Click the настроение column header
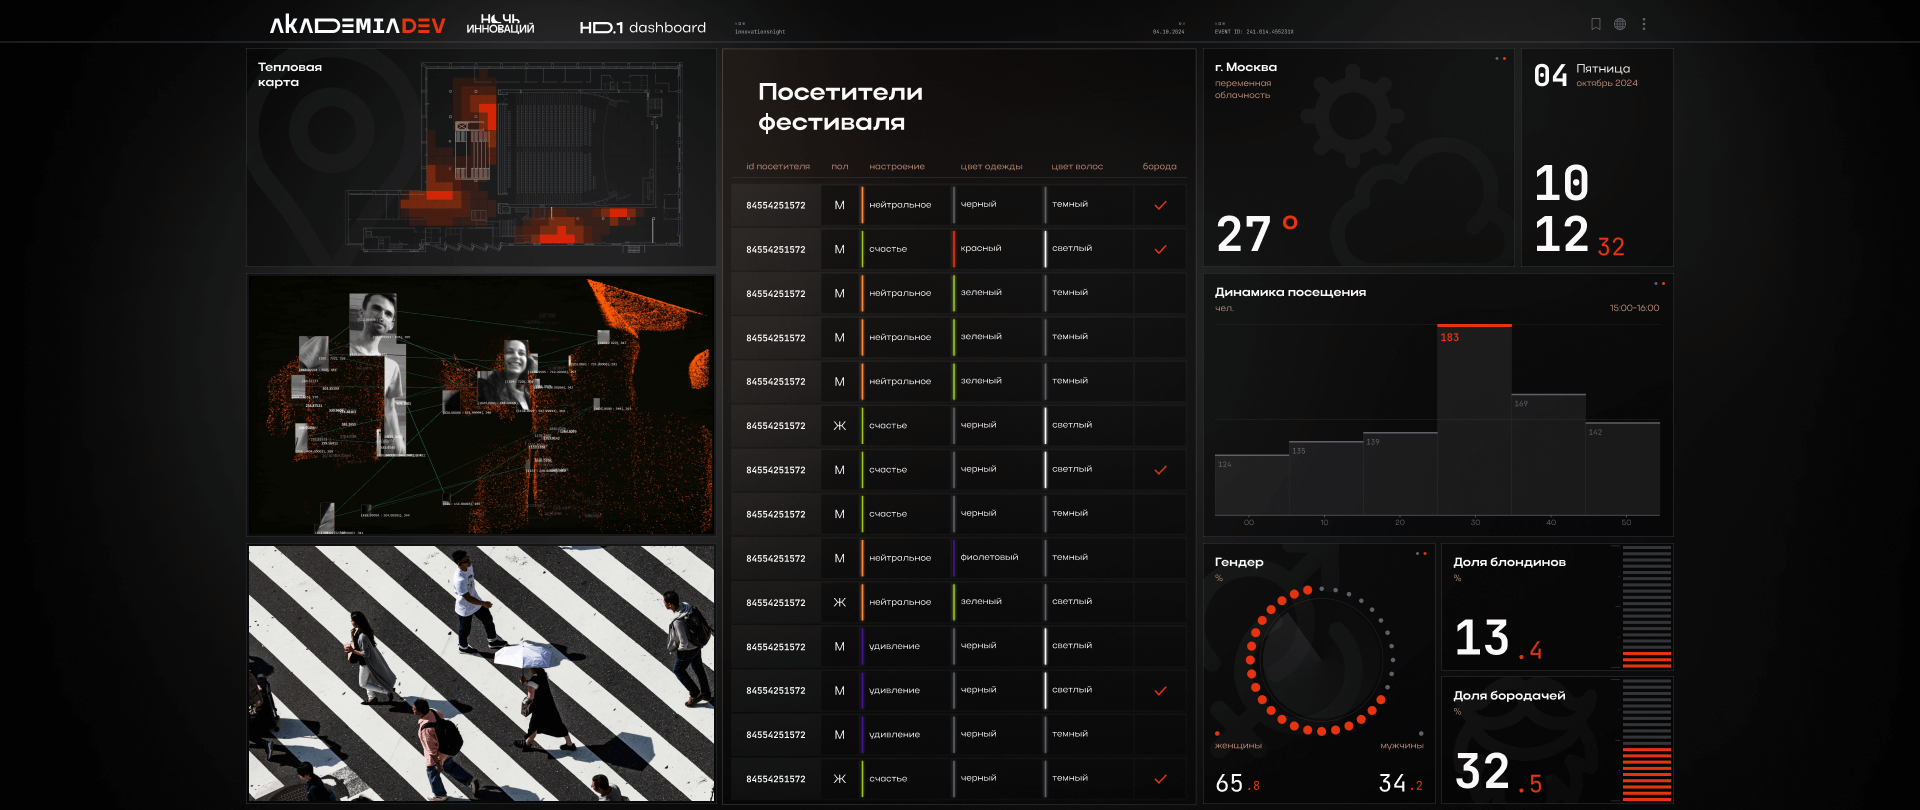This screenshot has height=810, width=1920. click(896, 167)
